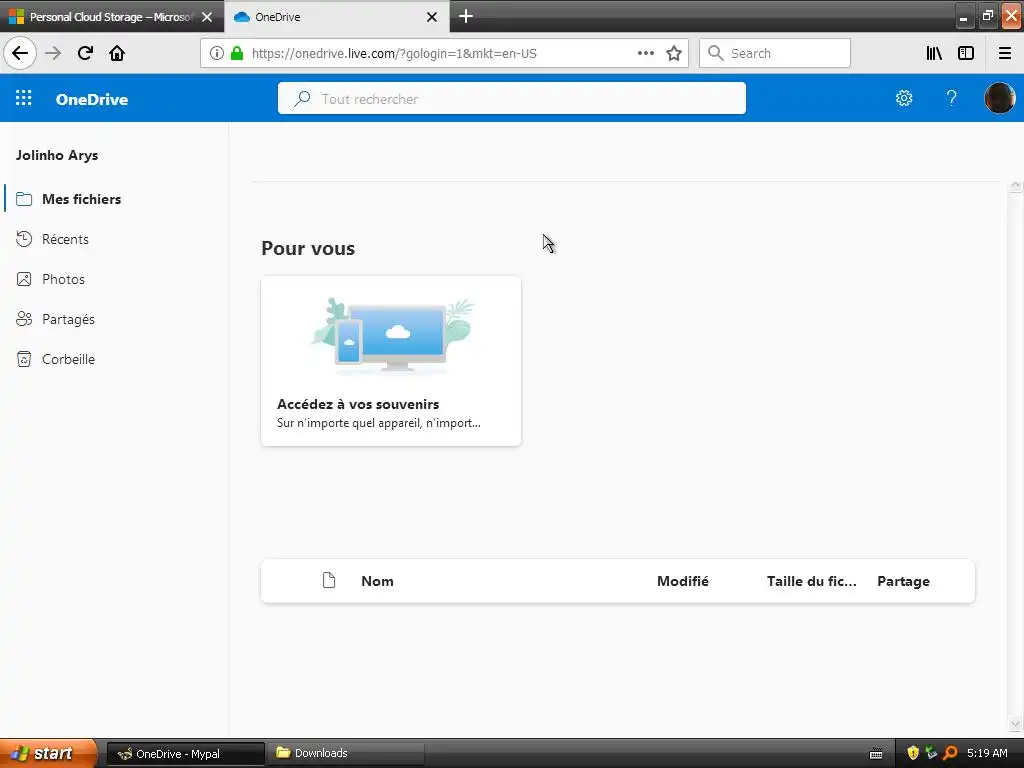Open the Windows start button
This screenshot has height=768, width=1024.
point(48,753)
